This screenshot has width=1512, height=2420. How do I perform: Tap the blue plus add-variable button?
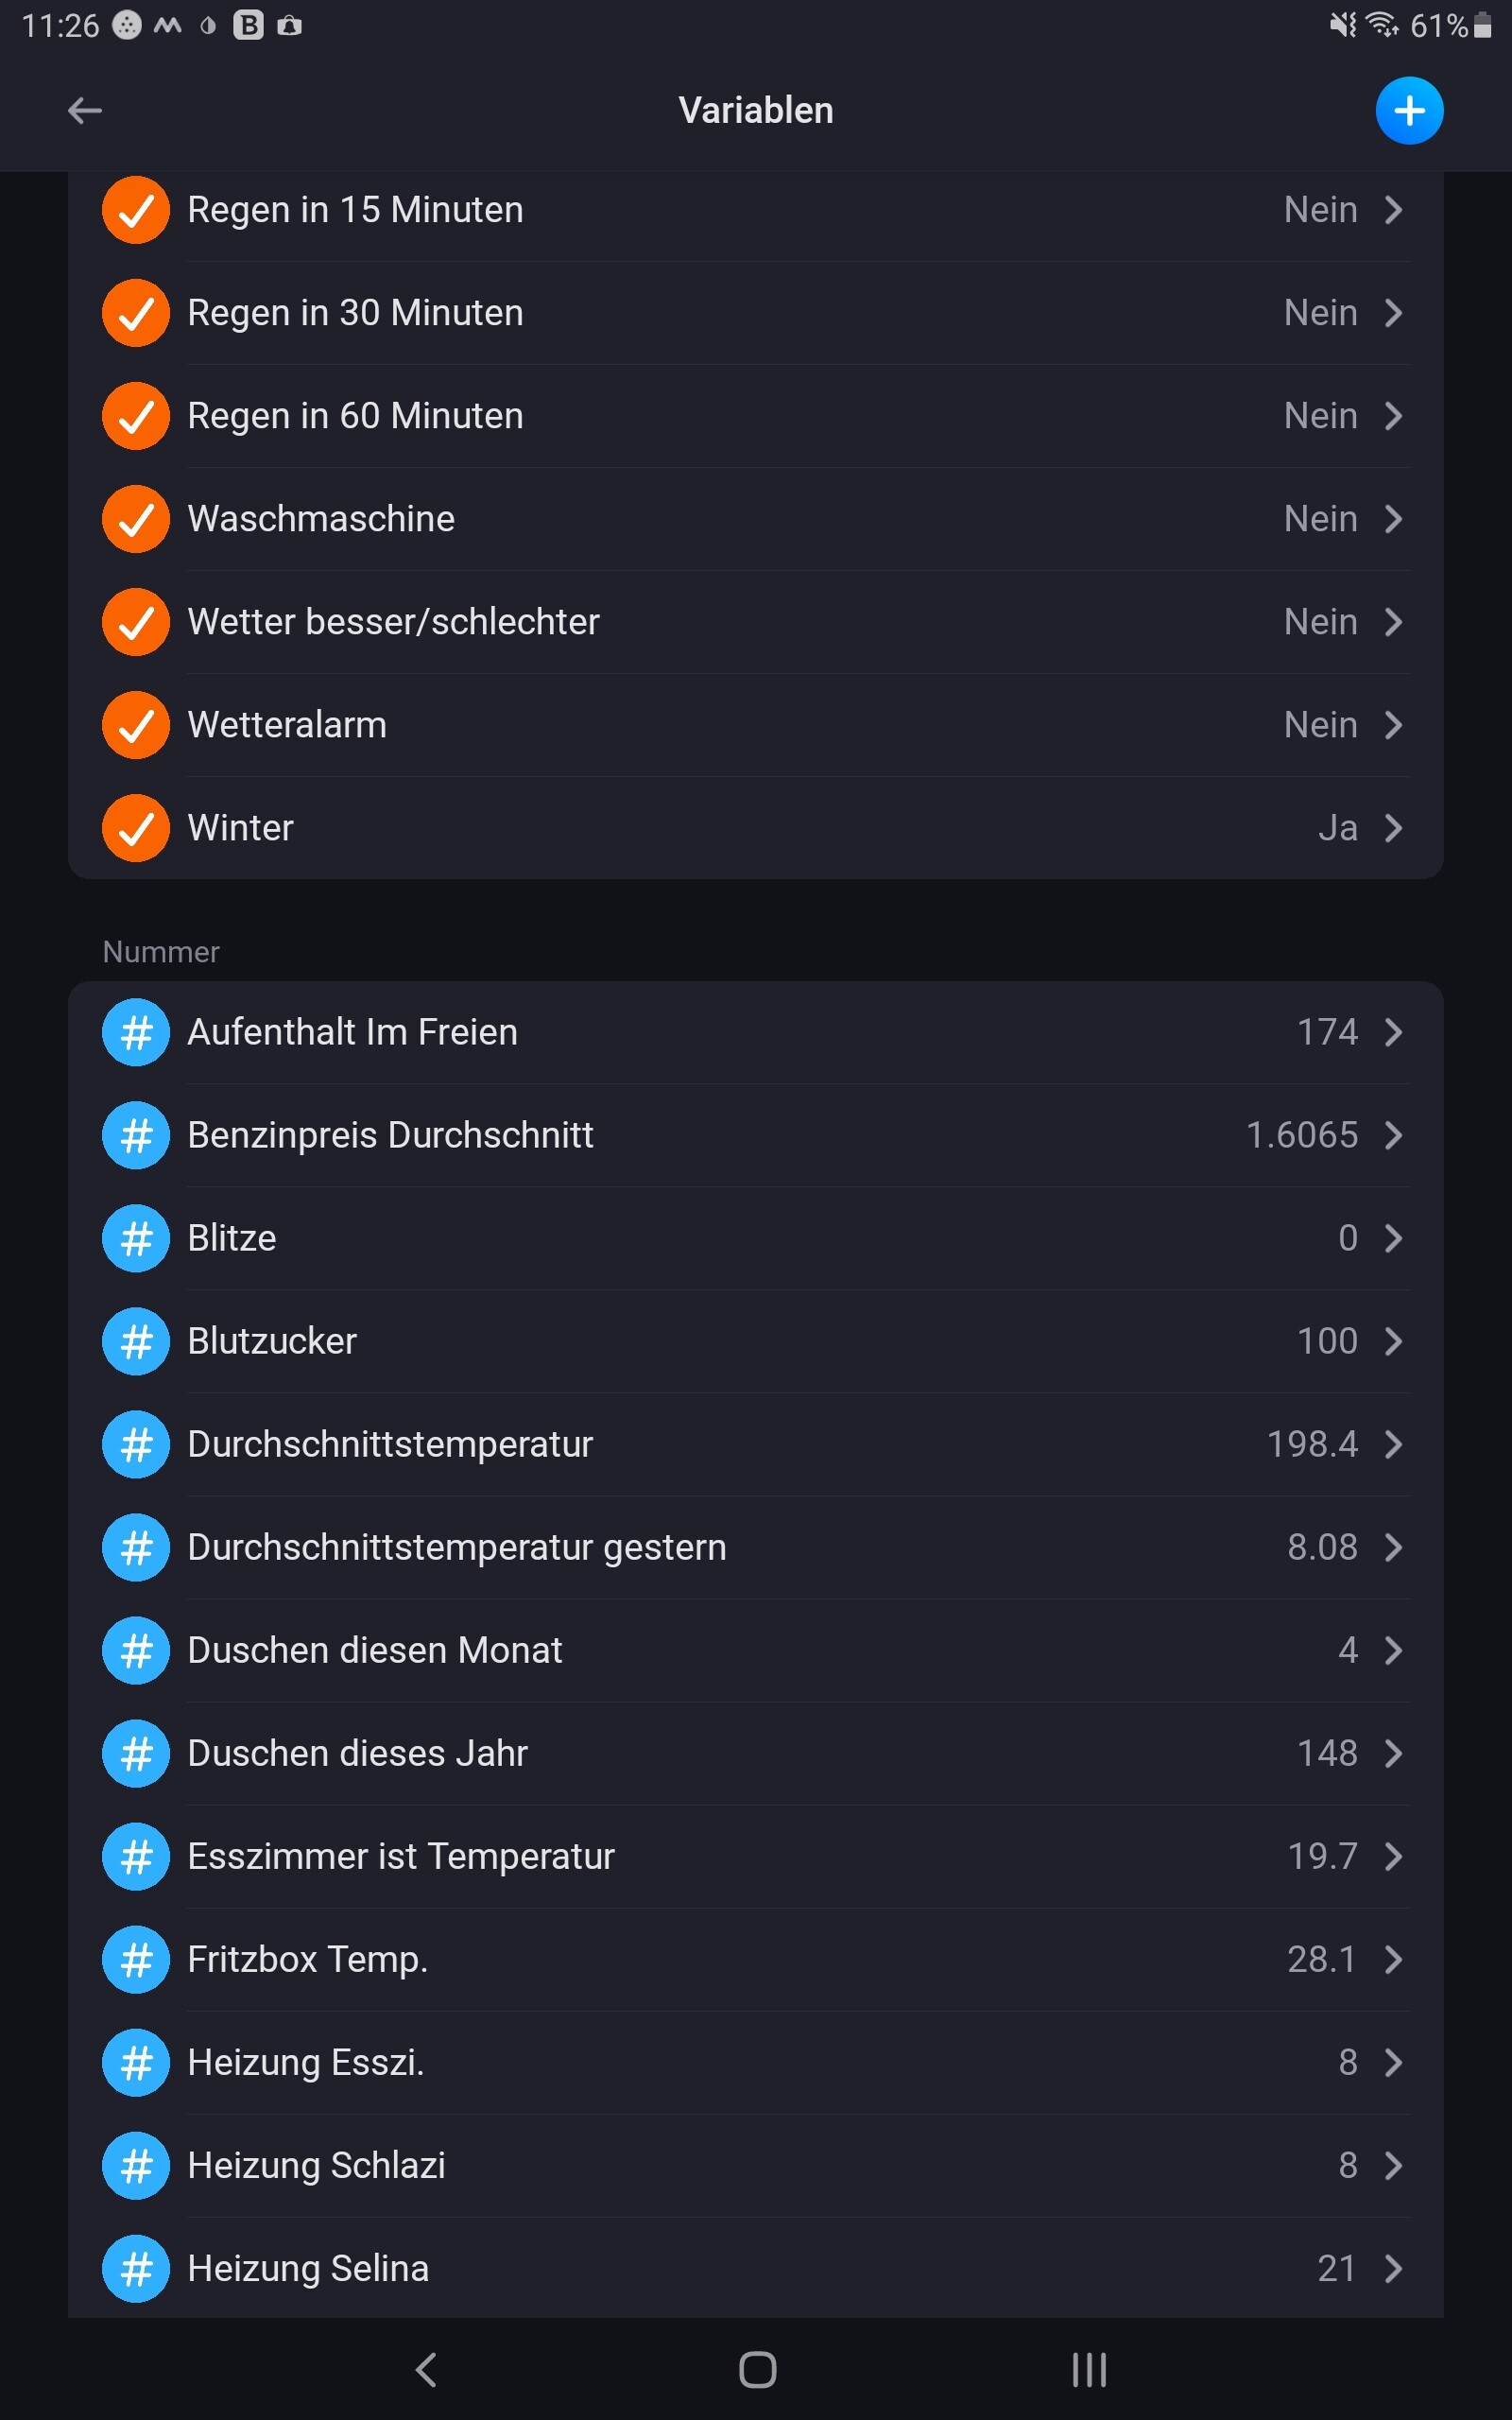click(x=1408, y=110)
